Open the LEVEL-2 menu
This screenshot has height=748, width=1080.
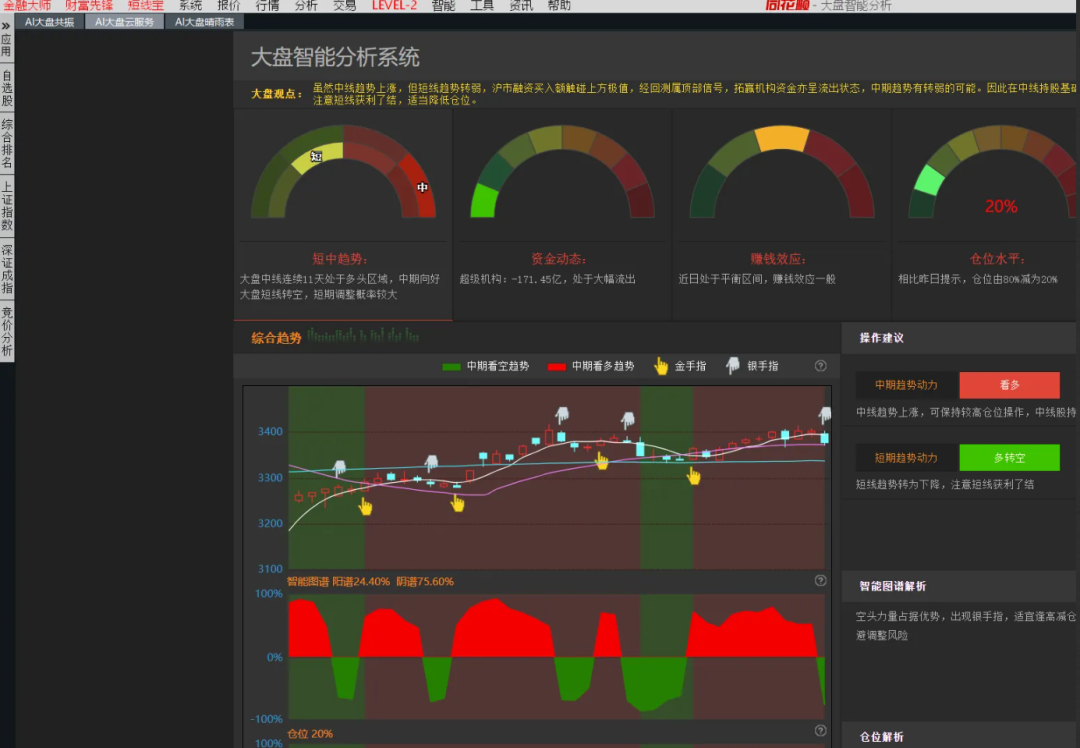click(x=394, y=6)
